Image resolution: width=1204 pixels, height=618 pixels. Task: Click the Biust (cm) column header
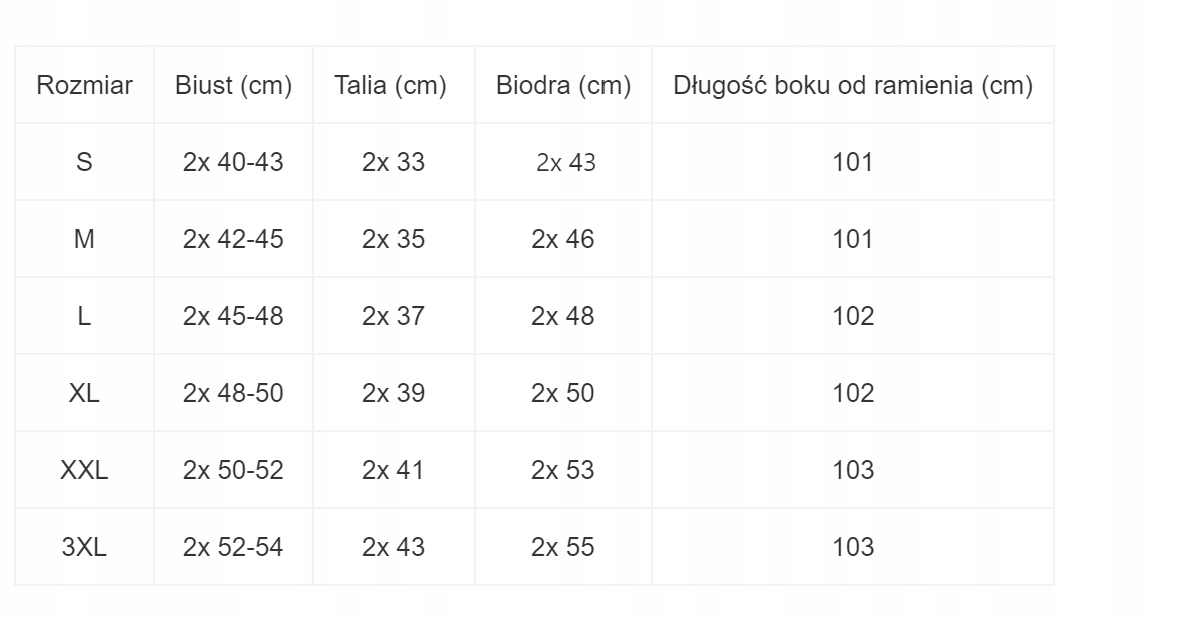click(x=233, y=86)
